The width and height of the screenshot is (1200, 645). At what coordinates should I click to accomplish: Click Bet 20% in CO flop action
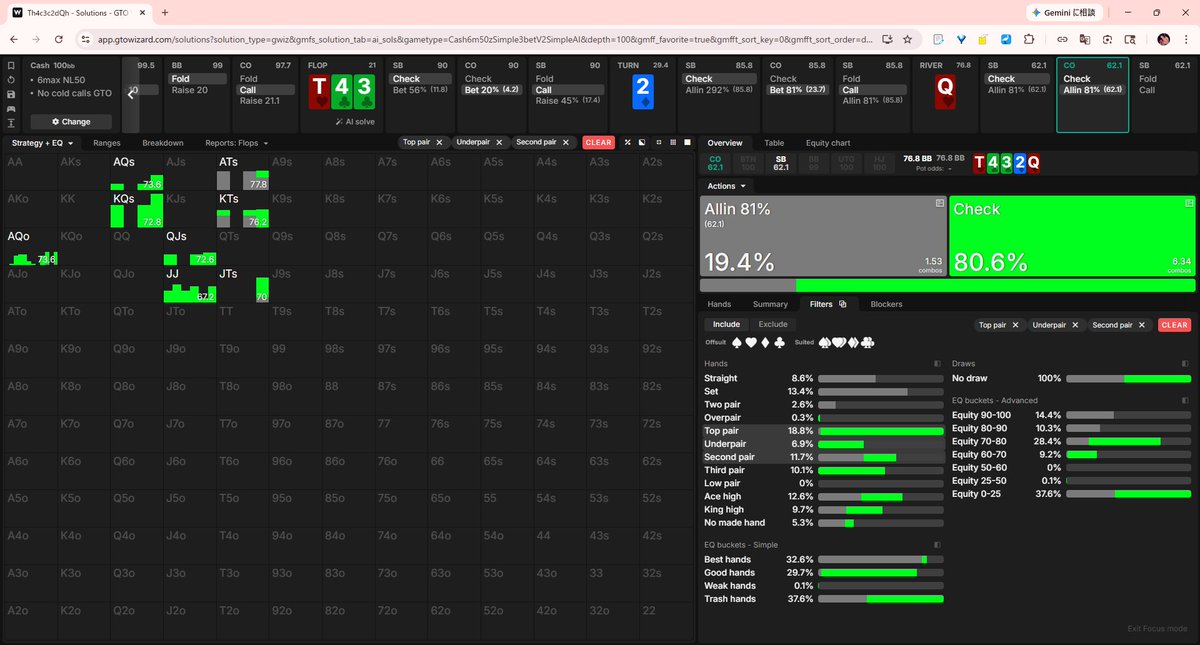(x=490, y=90)
